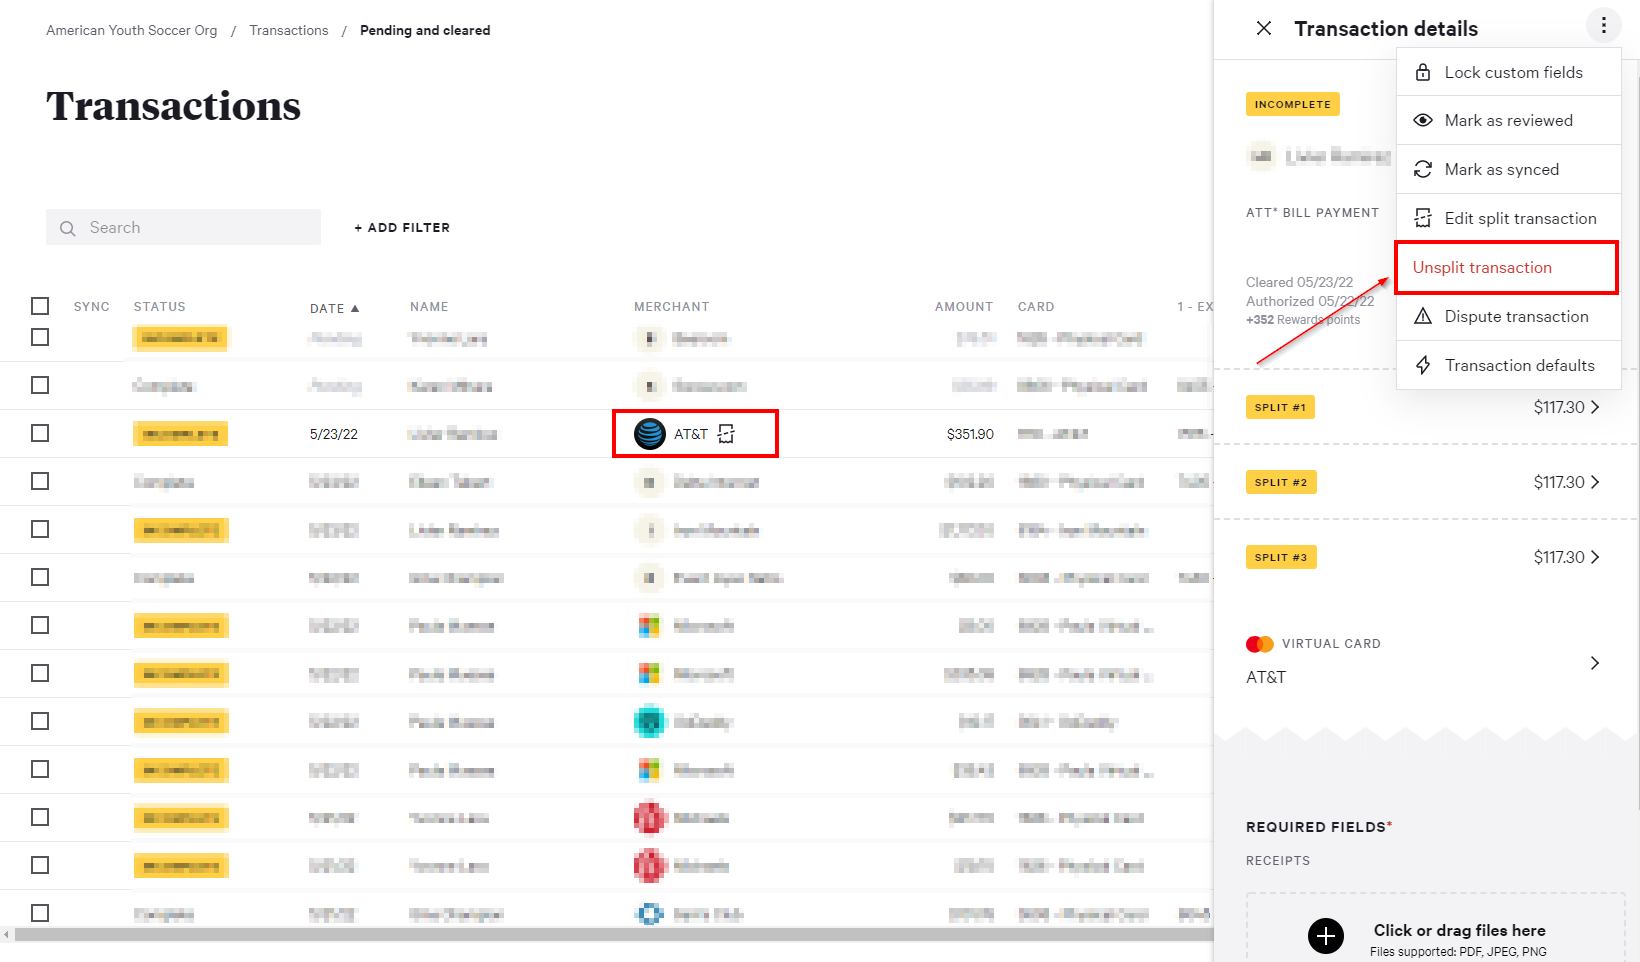The width and height of the screenshot is (1640, 962).
Task: Open Transactions breadcrumb link
Action: 289,31
